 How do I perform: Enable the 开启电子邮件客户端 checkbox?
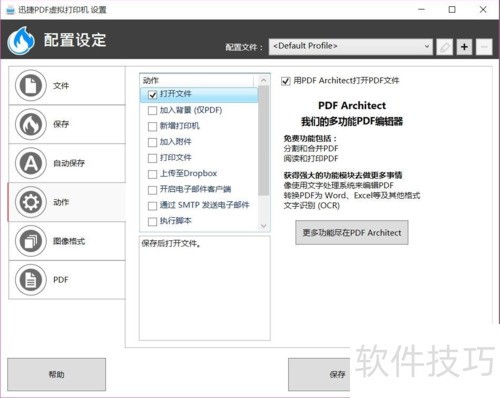pos(152,190)
